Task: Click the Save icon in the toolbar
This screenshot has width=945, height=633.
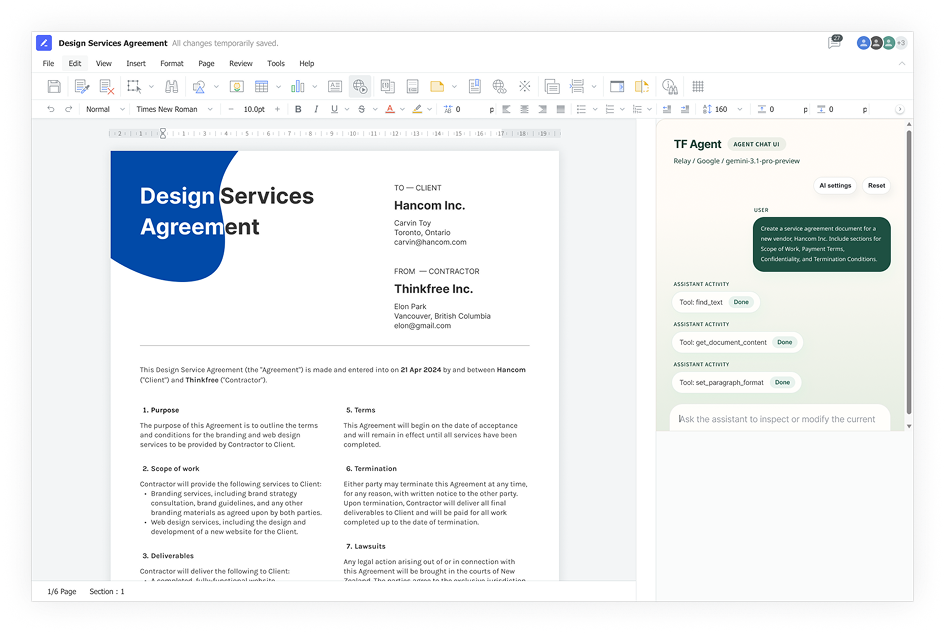Action: [54, 86]
